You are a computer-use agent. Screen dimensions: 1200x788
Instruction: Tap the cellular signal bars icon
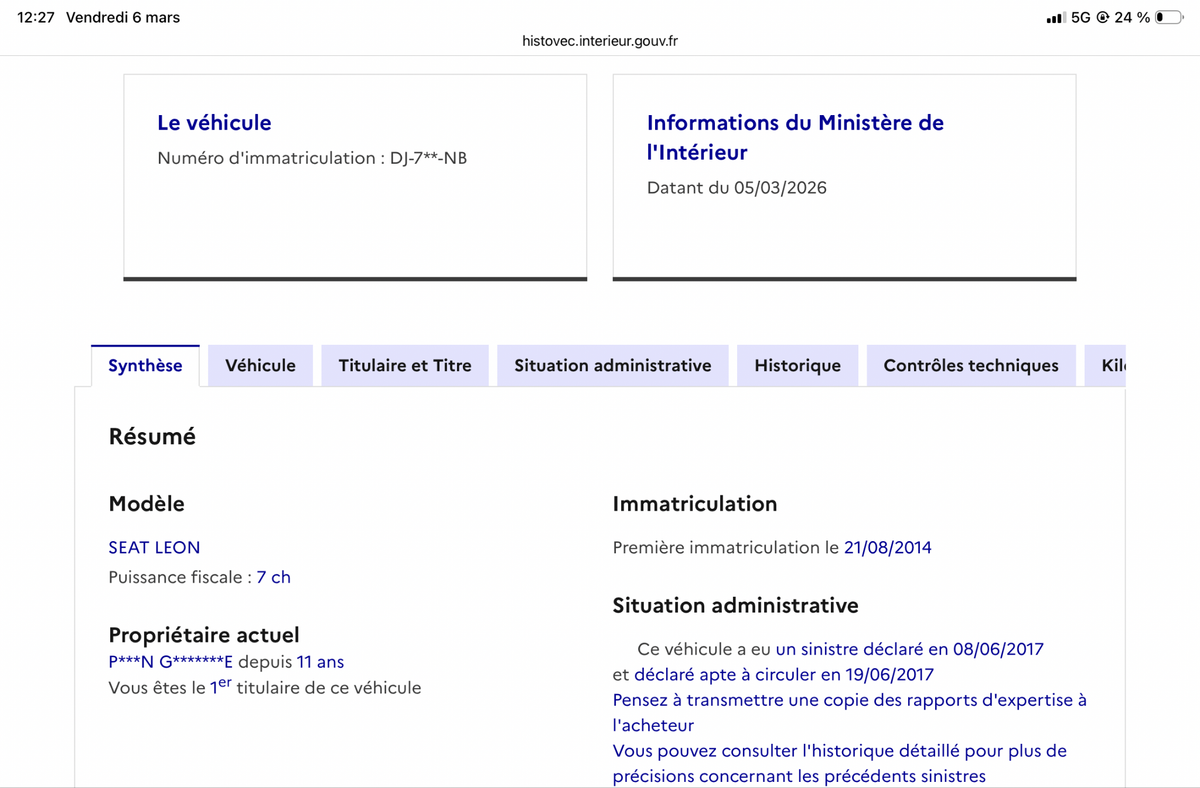tap(1055, 18)
